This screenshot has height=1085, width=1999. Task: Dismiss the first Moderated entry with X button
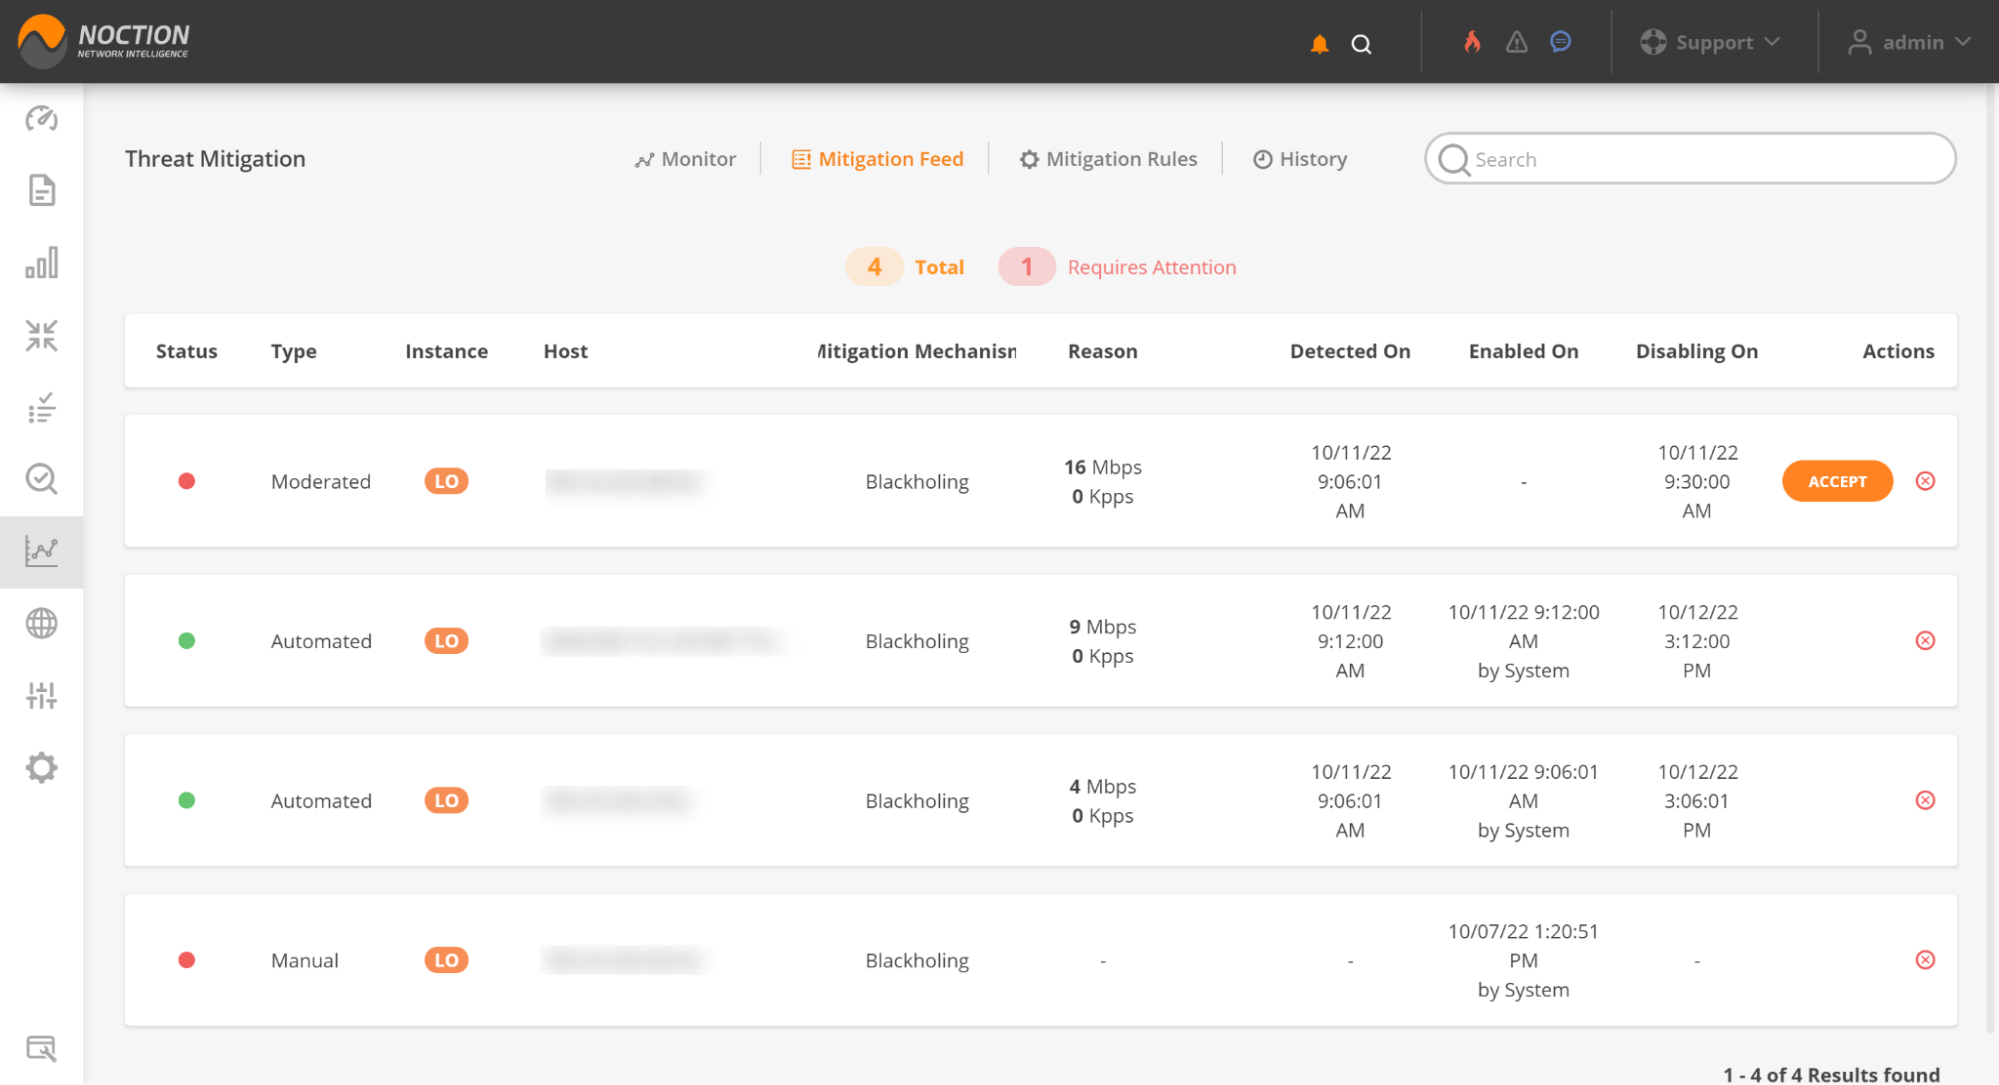click(1924, 481)
